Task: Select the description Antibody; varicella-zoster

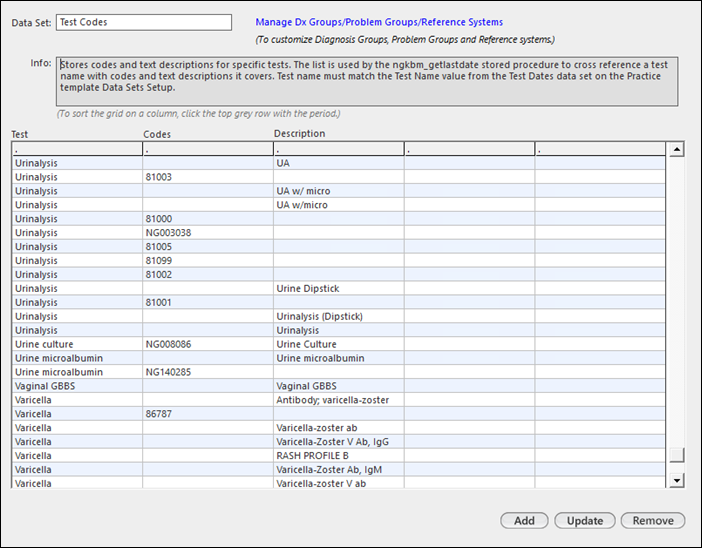Action: pyautogui.click(x=338, y=400)
